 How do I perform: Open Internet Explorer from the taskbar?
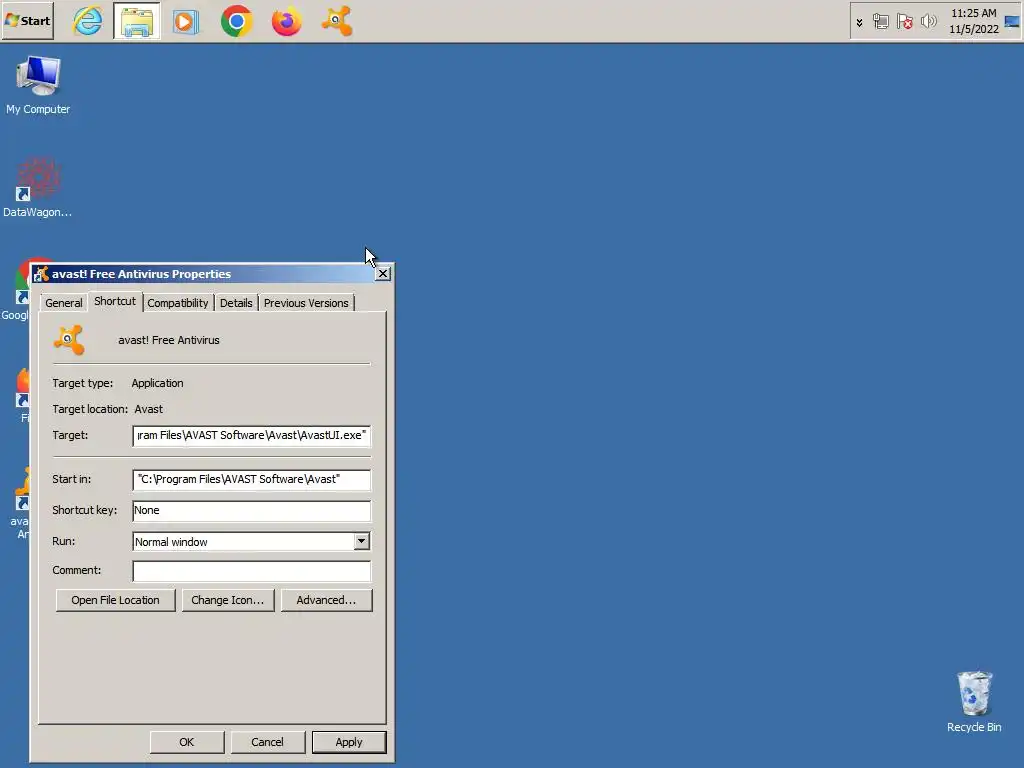[x=88, y=21]
